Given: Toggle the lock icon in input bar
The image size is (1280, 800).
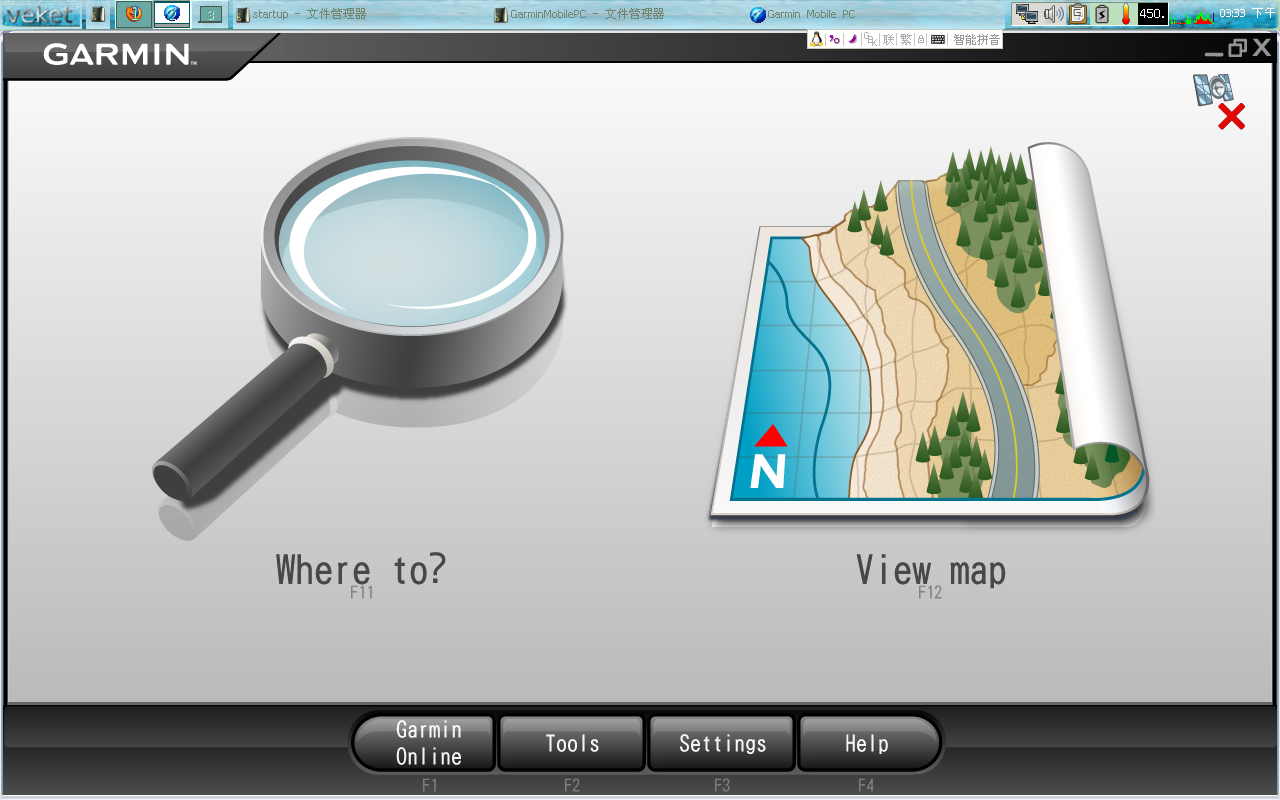Looking at the screenshot, I should [921, 39].
